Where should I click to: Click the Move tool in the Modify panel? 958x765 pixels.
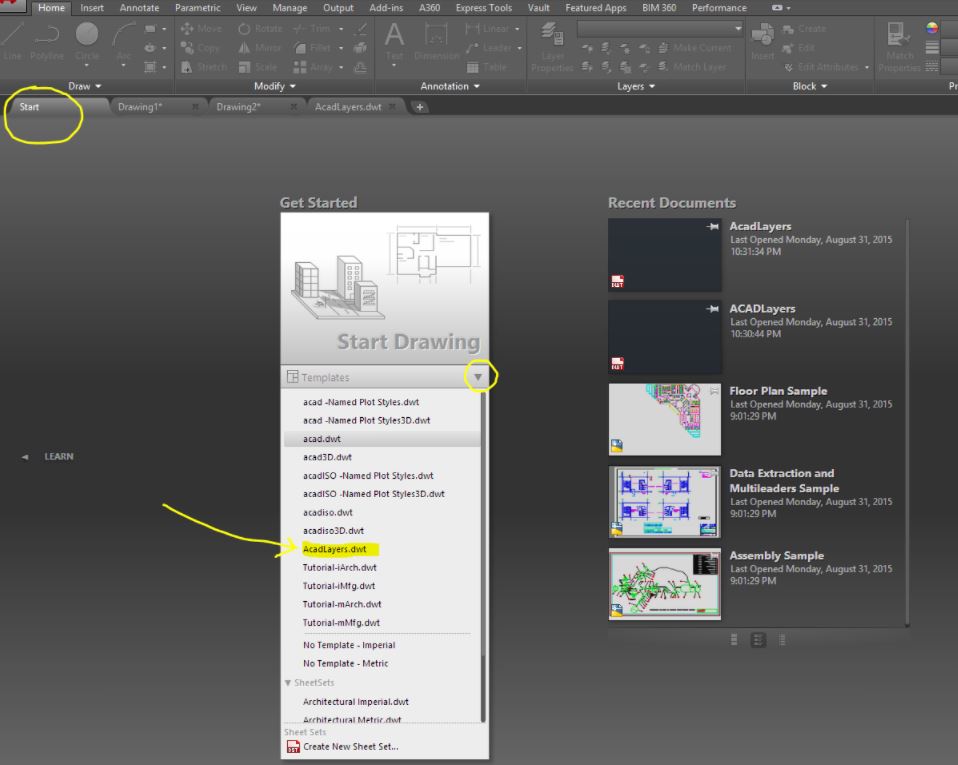click(201, 29)
